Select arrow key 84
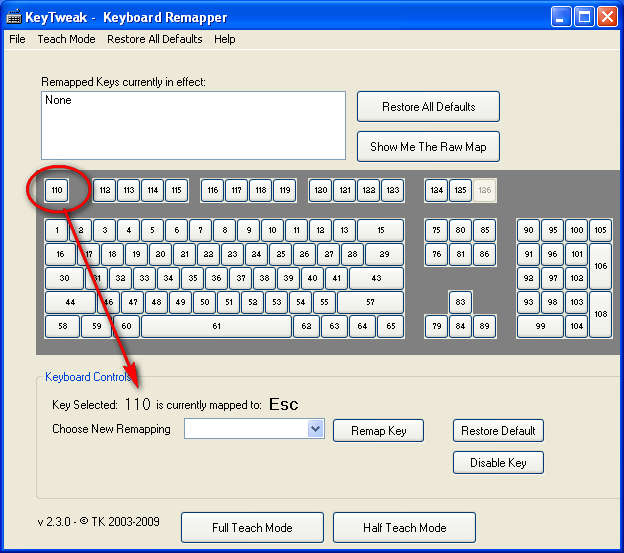The width and height of the screenshot is (624, 553). point(460,326)
